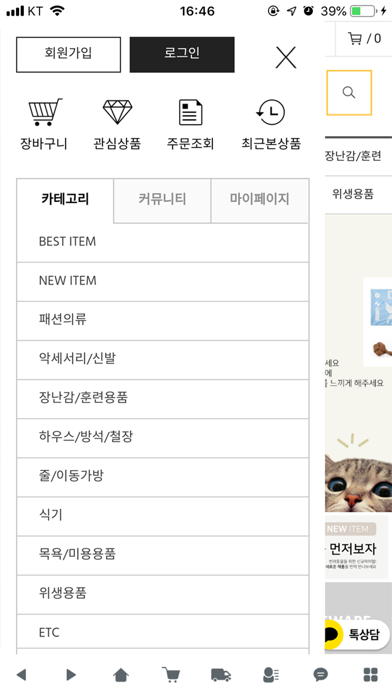Tap the back arrow in bottom bar

coord(21,675)
